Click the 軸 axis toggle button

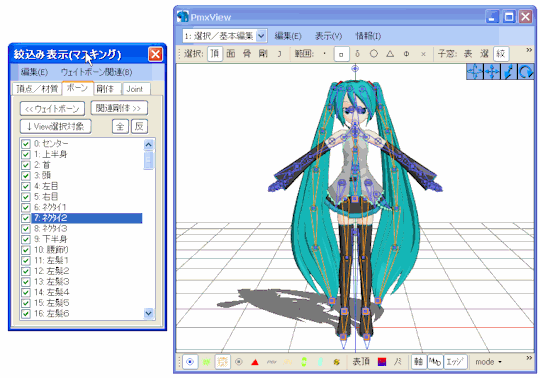pyautogui.click(x=418, y=362)
